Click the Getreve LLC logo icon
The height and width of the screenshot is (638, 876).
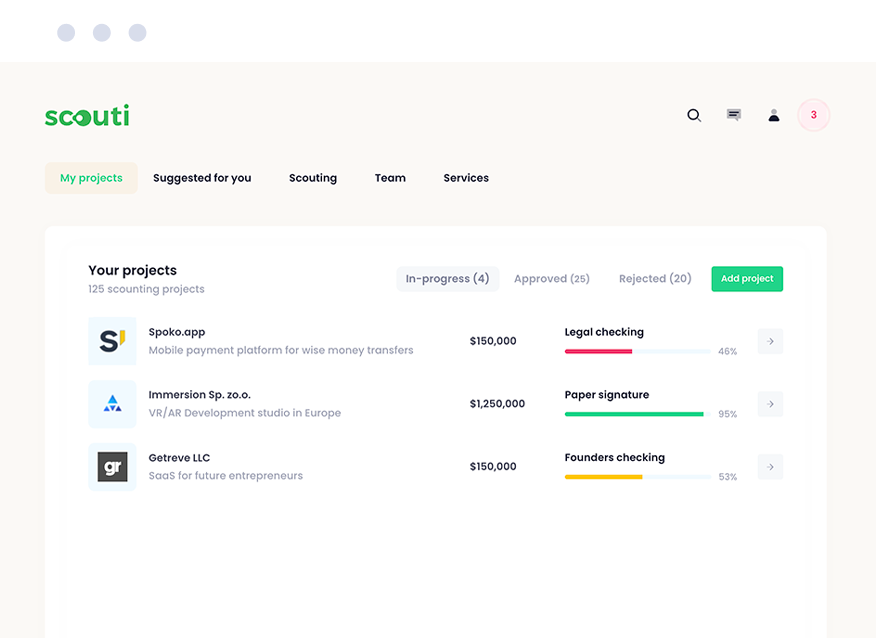click(112, 467)
